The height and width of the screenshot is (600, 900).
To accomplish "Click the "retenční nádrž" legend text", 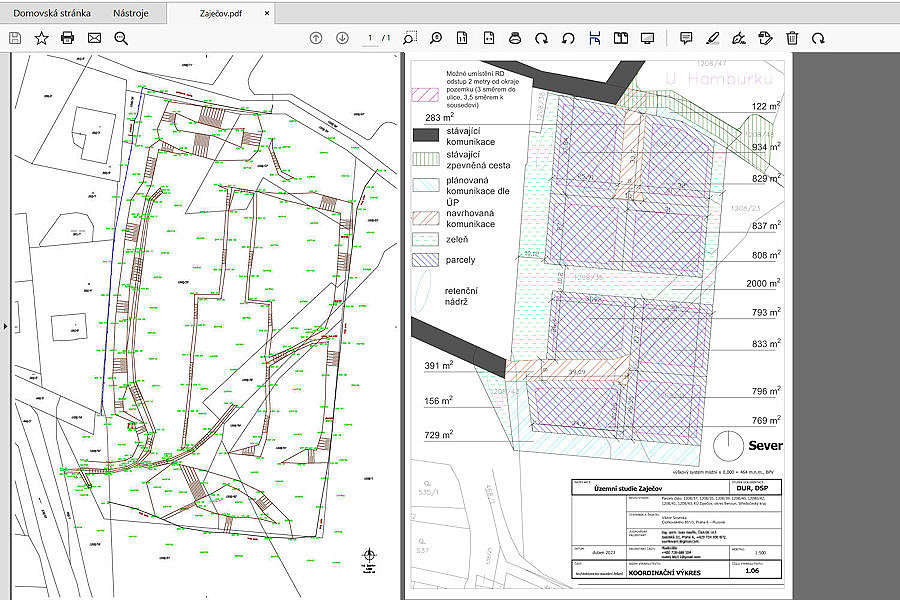I will [x=461, y=296].
